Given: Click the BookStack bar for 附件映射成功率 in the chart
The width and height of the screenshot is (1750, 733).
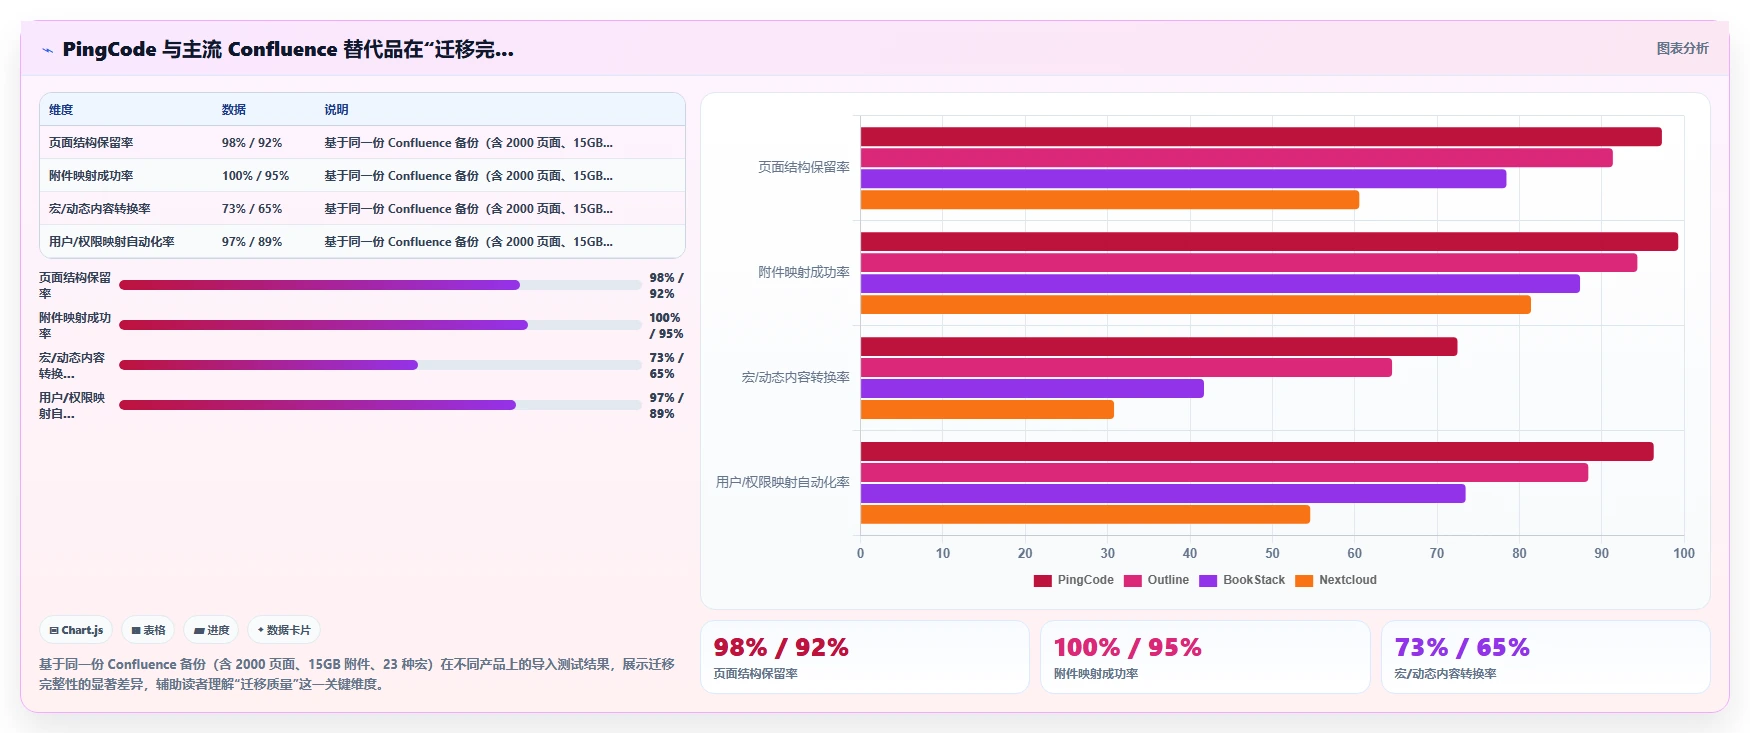Looking at the screenshot, I should point(1220,284).
